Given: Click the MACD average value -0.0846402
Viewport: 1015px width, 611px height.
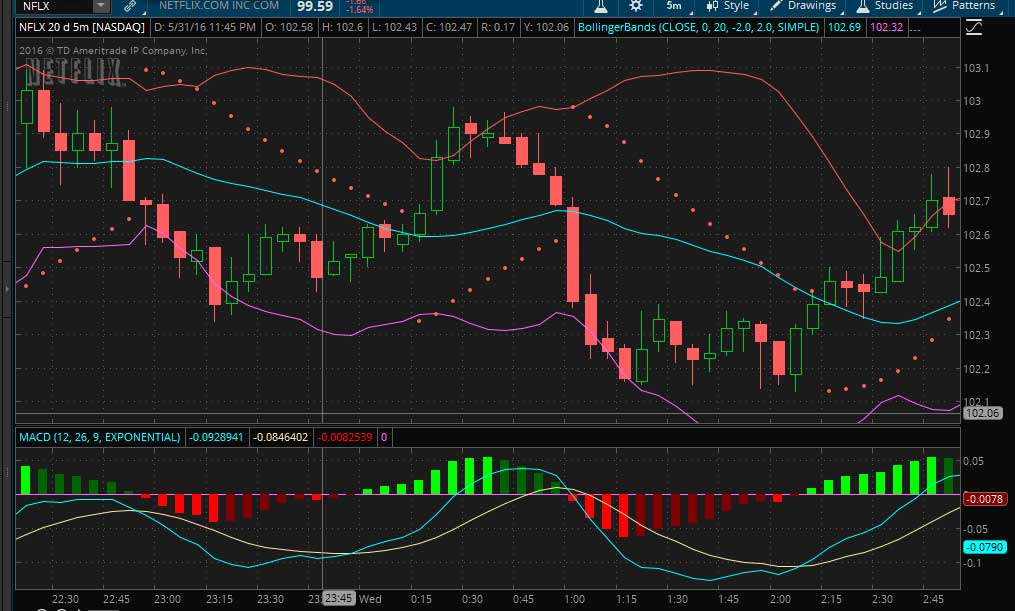Looking at the screenshot, I should [x=280, y=437].
